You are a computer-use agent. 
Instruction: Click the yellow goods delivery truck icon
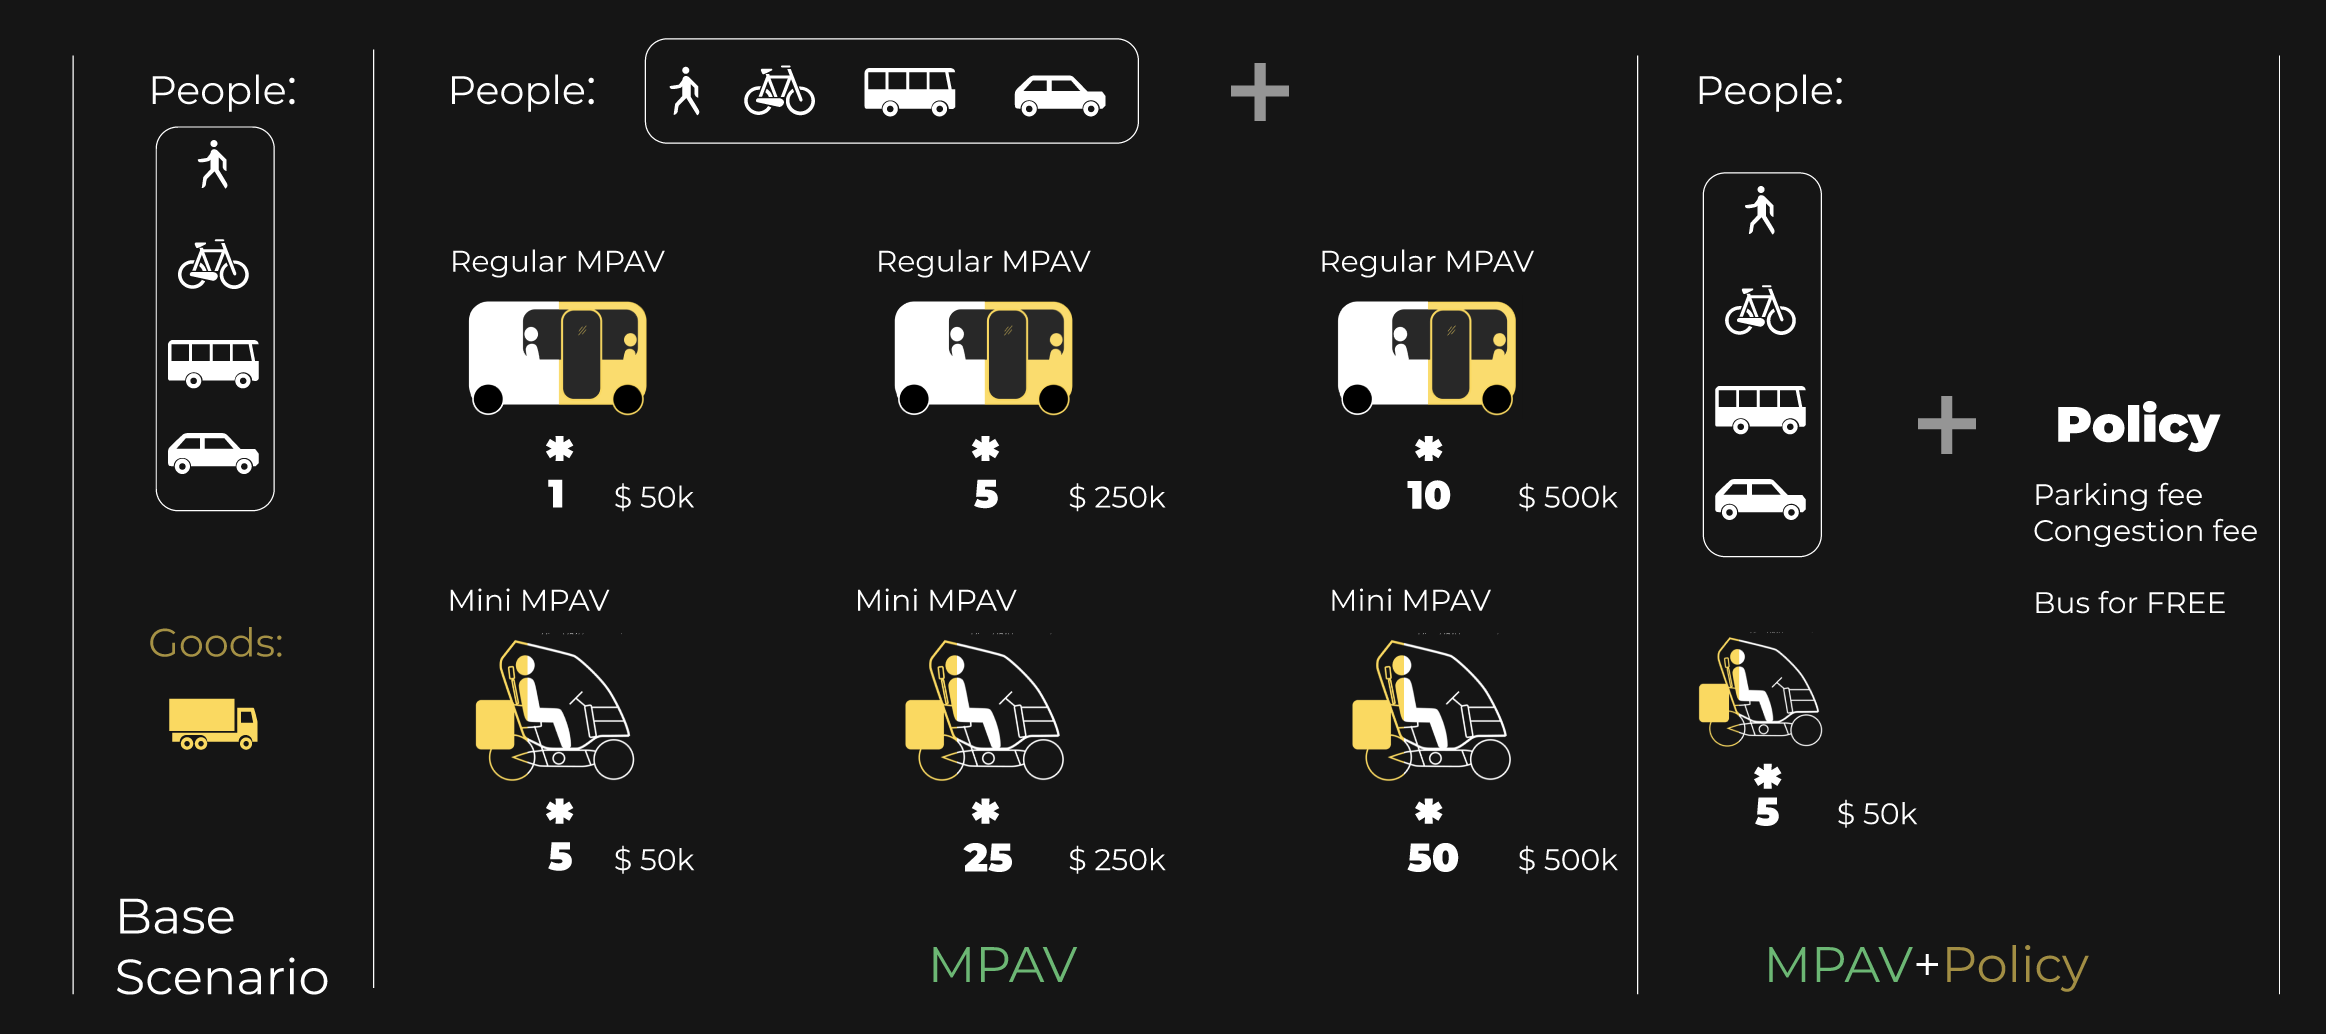pos(213,723)
